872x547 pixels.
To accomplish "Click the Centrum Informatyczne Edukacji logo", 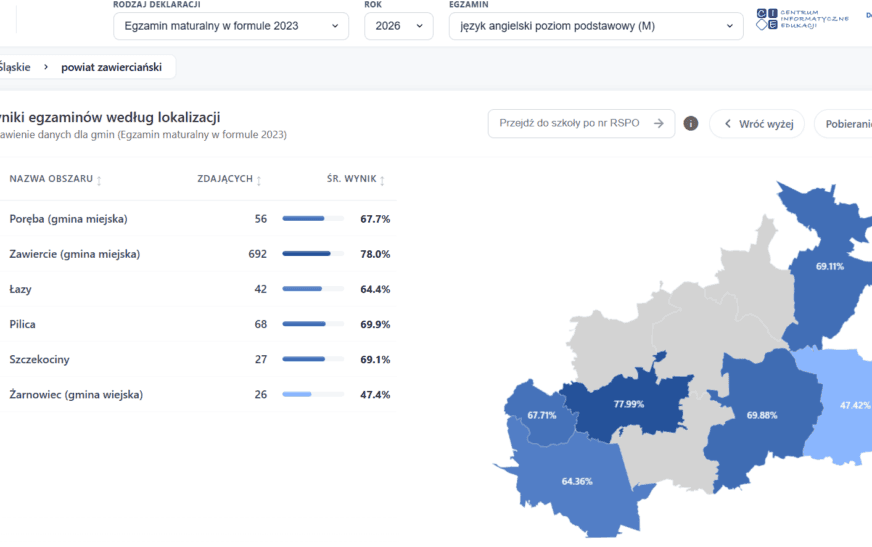I will 802,19.
